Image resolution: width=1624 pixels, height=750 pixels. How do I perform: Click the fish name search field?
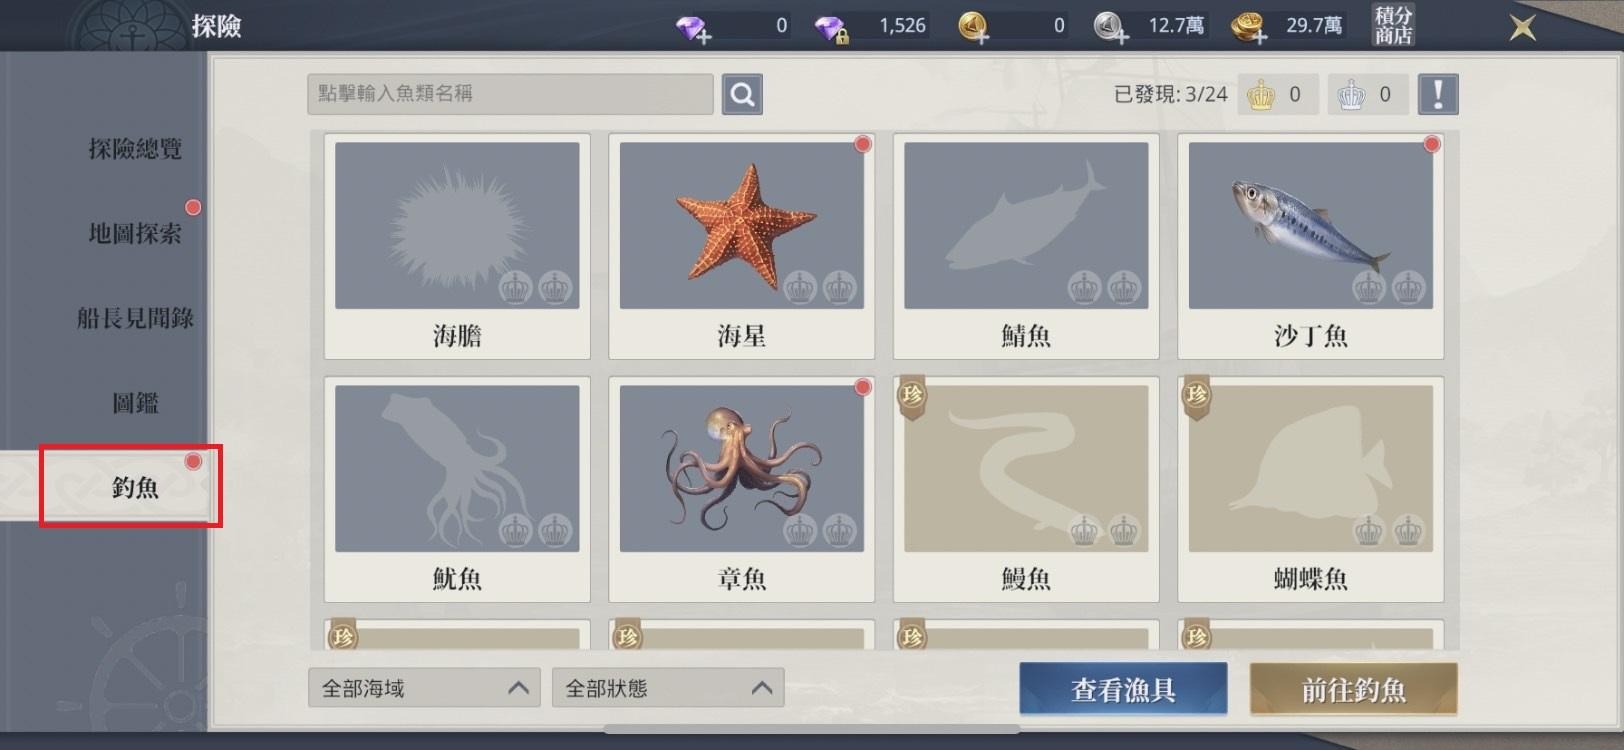(x=510, y=94)
